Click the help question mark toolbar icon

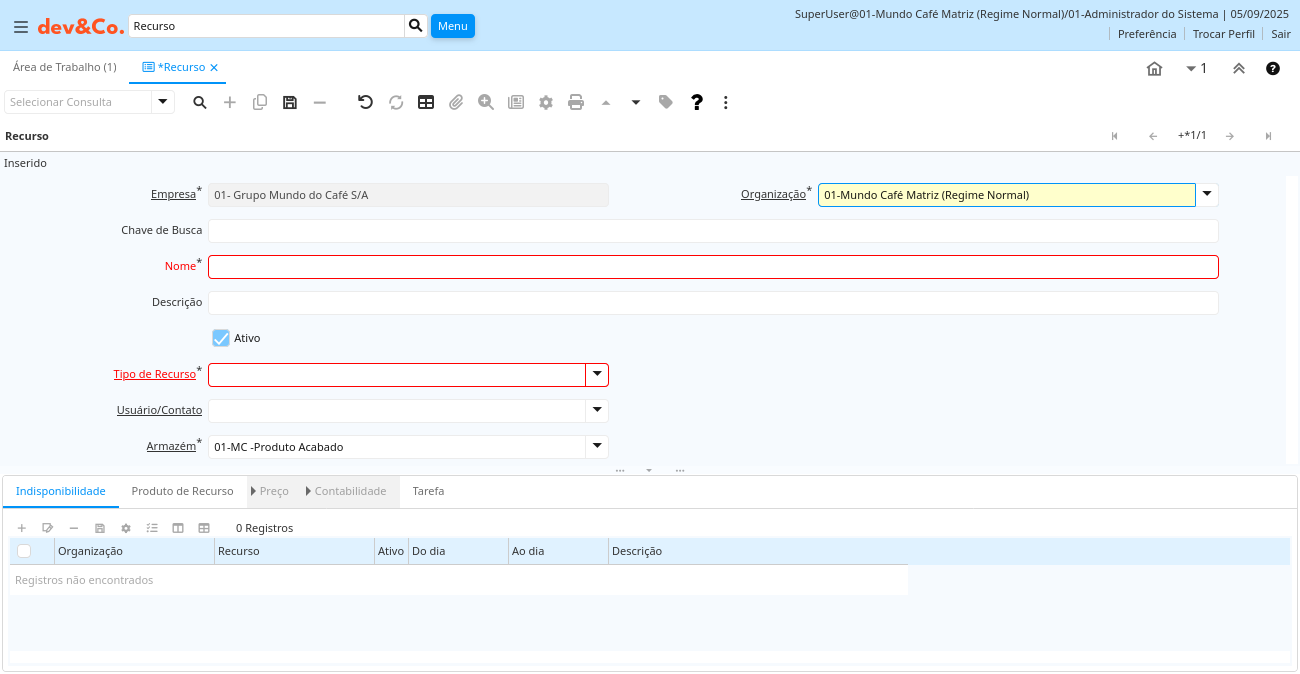point(697,102)
